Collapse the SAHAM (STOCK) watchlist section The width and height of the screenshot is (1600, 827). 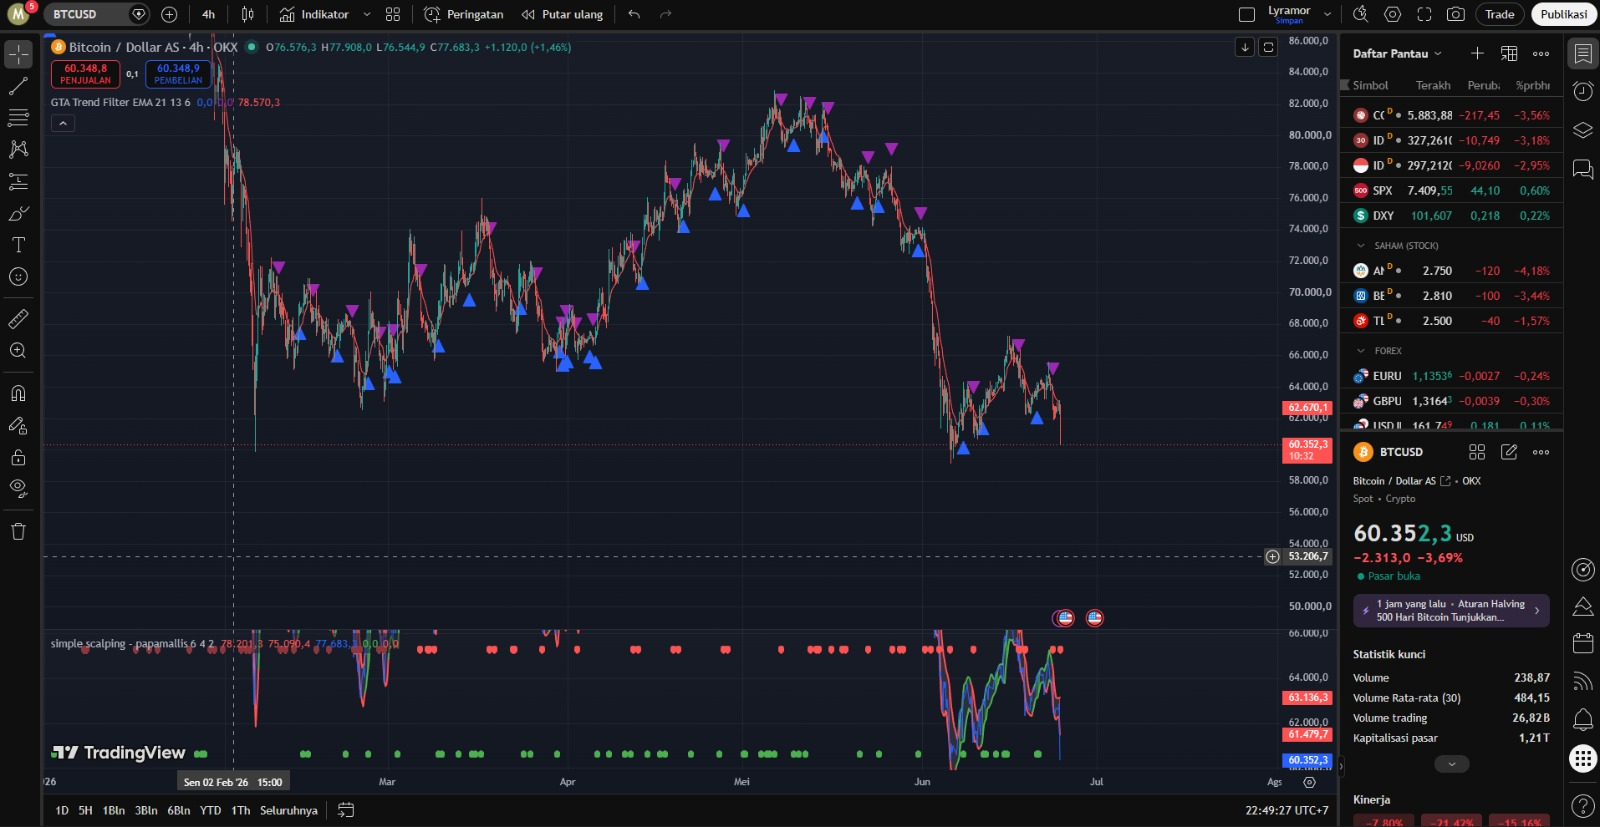pyautogui.click(x=1360, y=246)
